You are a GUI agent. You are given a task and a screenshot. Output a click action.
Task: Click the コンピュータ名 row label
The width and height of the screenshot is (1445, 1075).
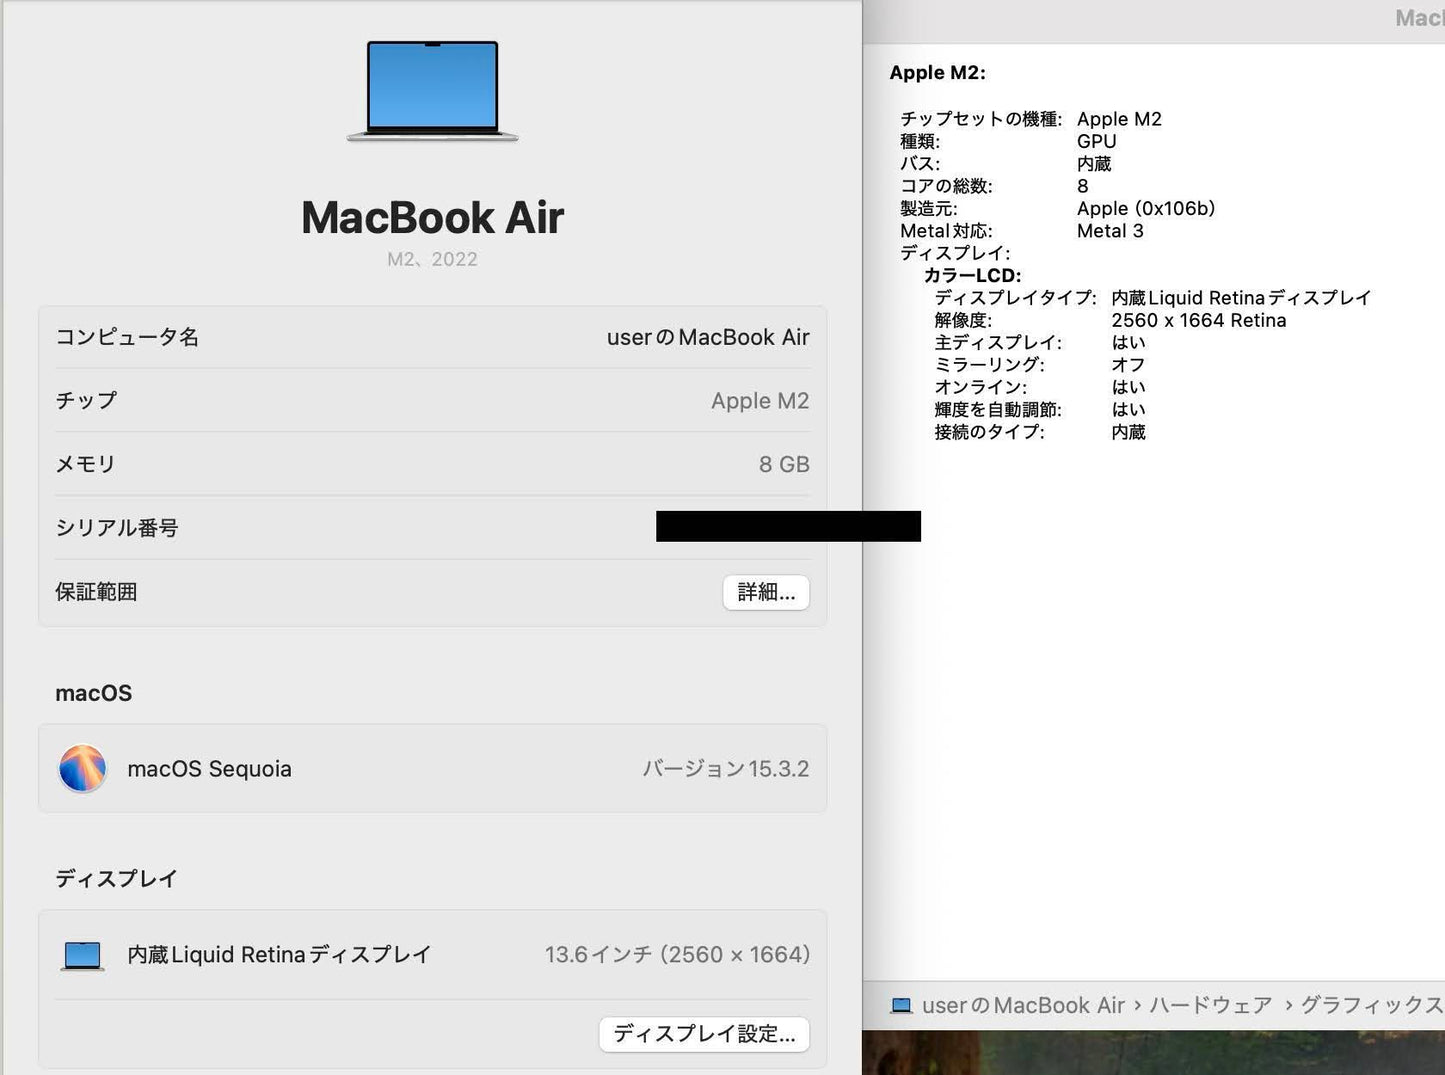coord(127,338)
